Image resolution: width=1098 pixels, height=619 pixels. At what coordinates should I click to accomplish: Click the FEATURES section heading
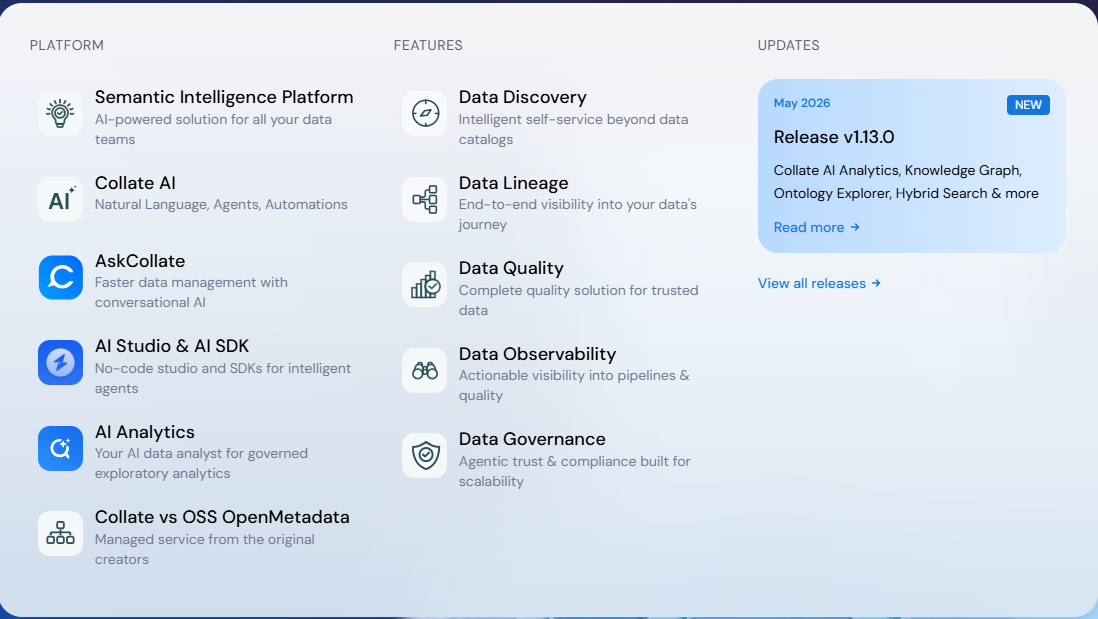[428, 46]
